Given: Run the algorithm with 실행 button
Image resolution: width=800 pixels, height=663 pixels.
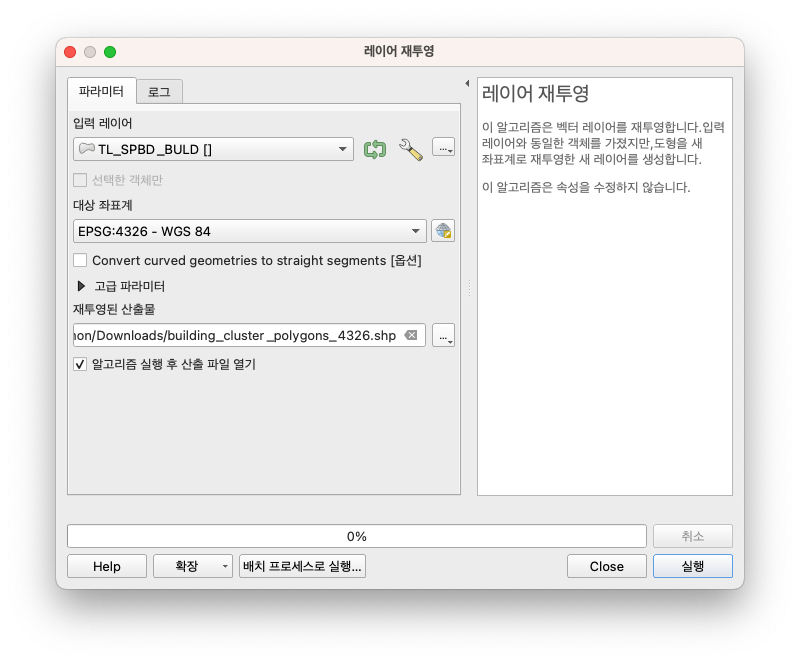Looking at the screenshot, I should (692, 567).
